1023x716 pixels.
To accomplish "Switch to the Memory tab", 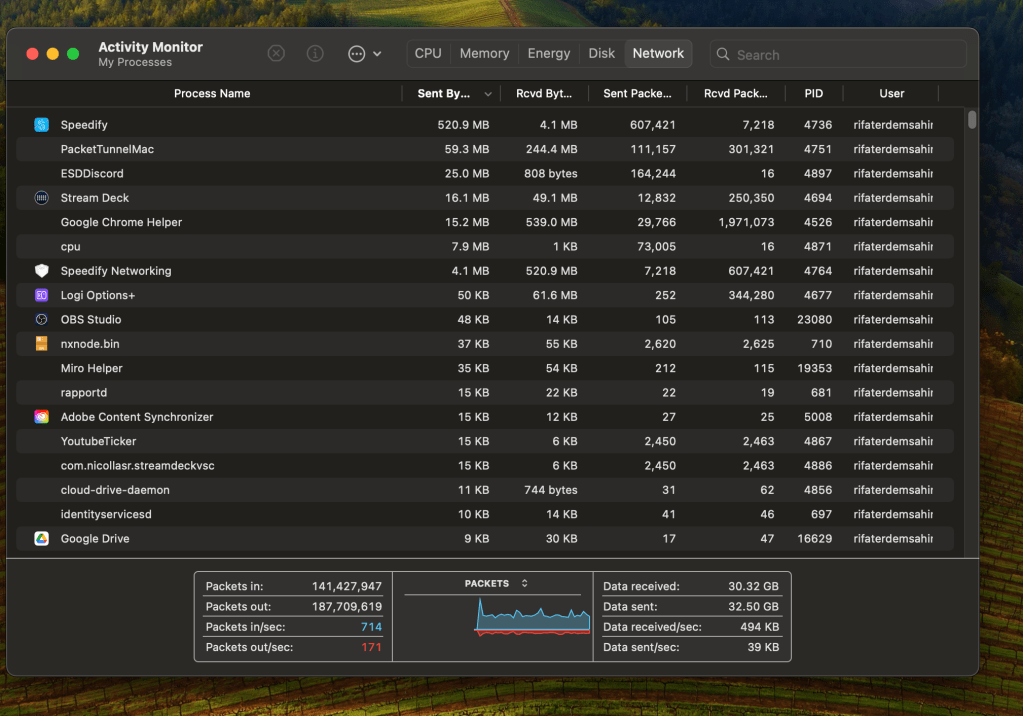I will coord(484,54).
